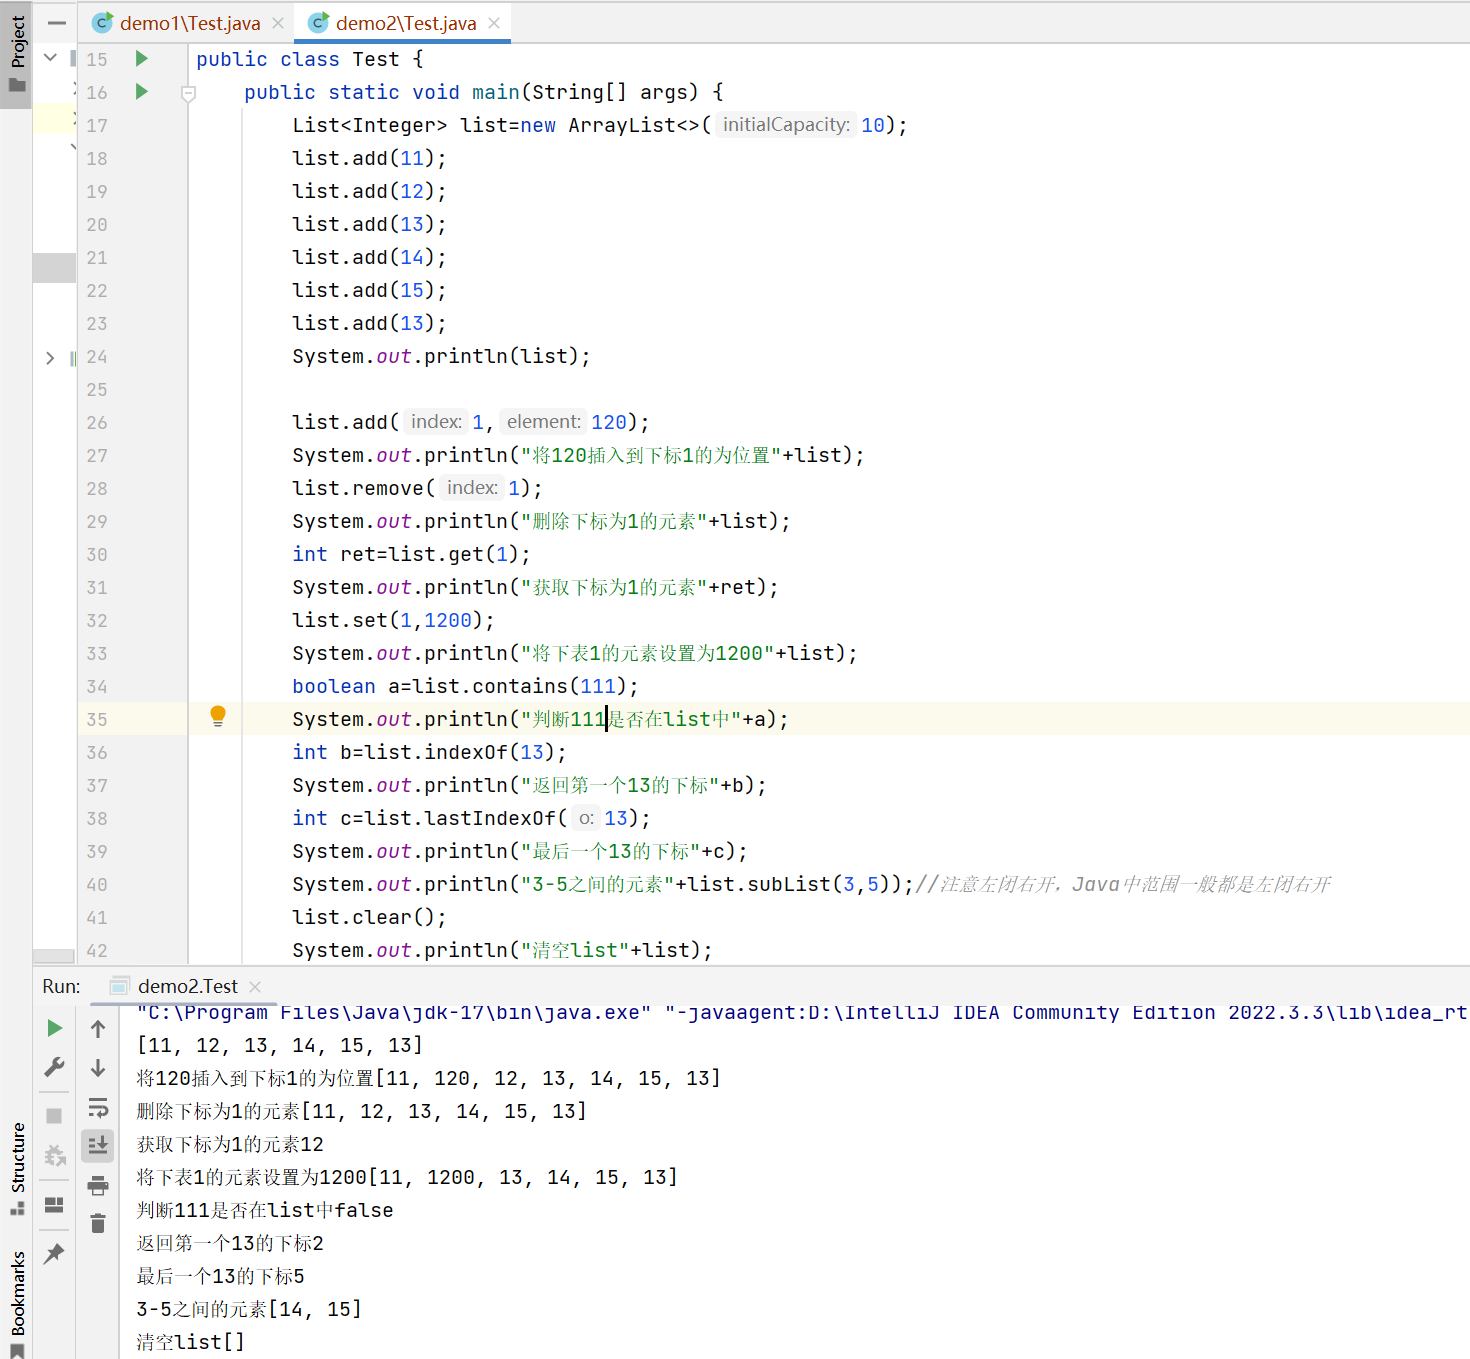Toggle soft-wrap in console output
Screen dimensions: 1470x1359
pos(98,1107)
